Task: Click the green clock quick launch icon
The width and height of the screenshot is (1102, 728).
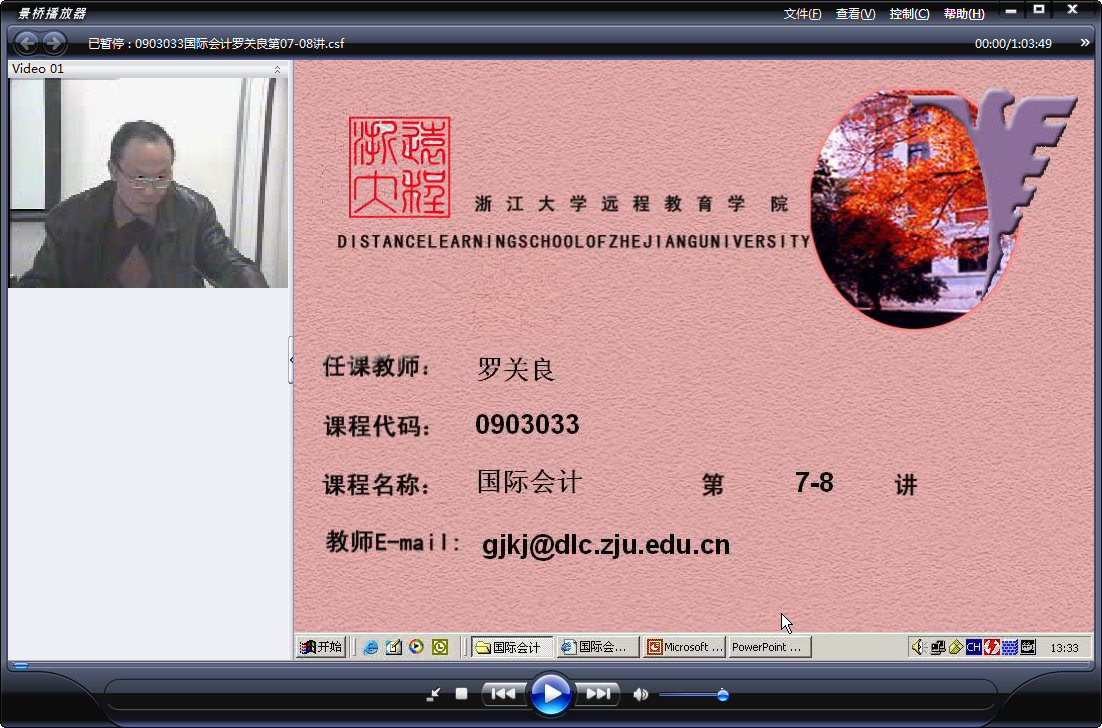Action: tap(440, 647)
